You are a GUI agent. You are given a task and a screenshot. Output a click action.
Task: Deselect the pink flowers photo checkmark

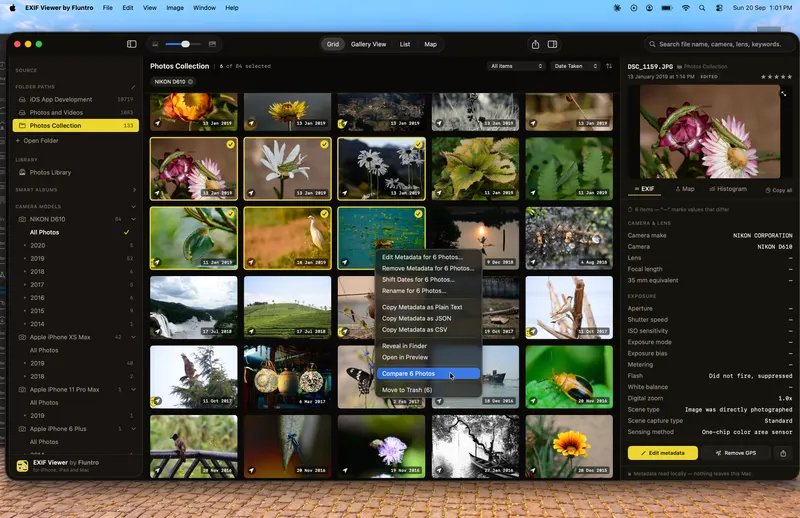tap(231, 144)
